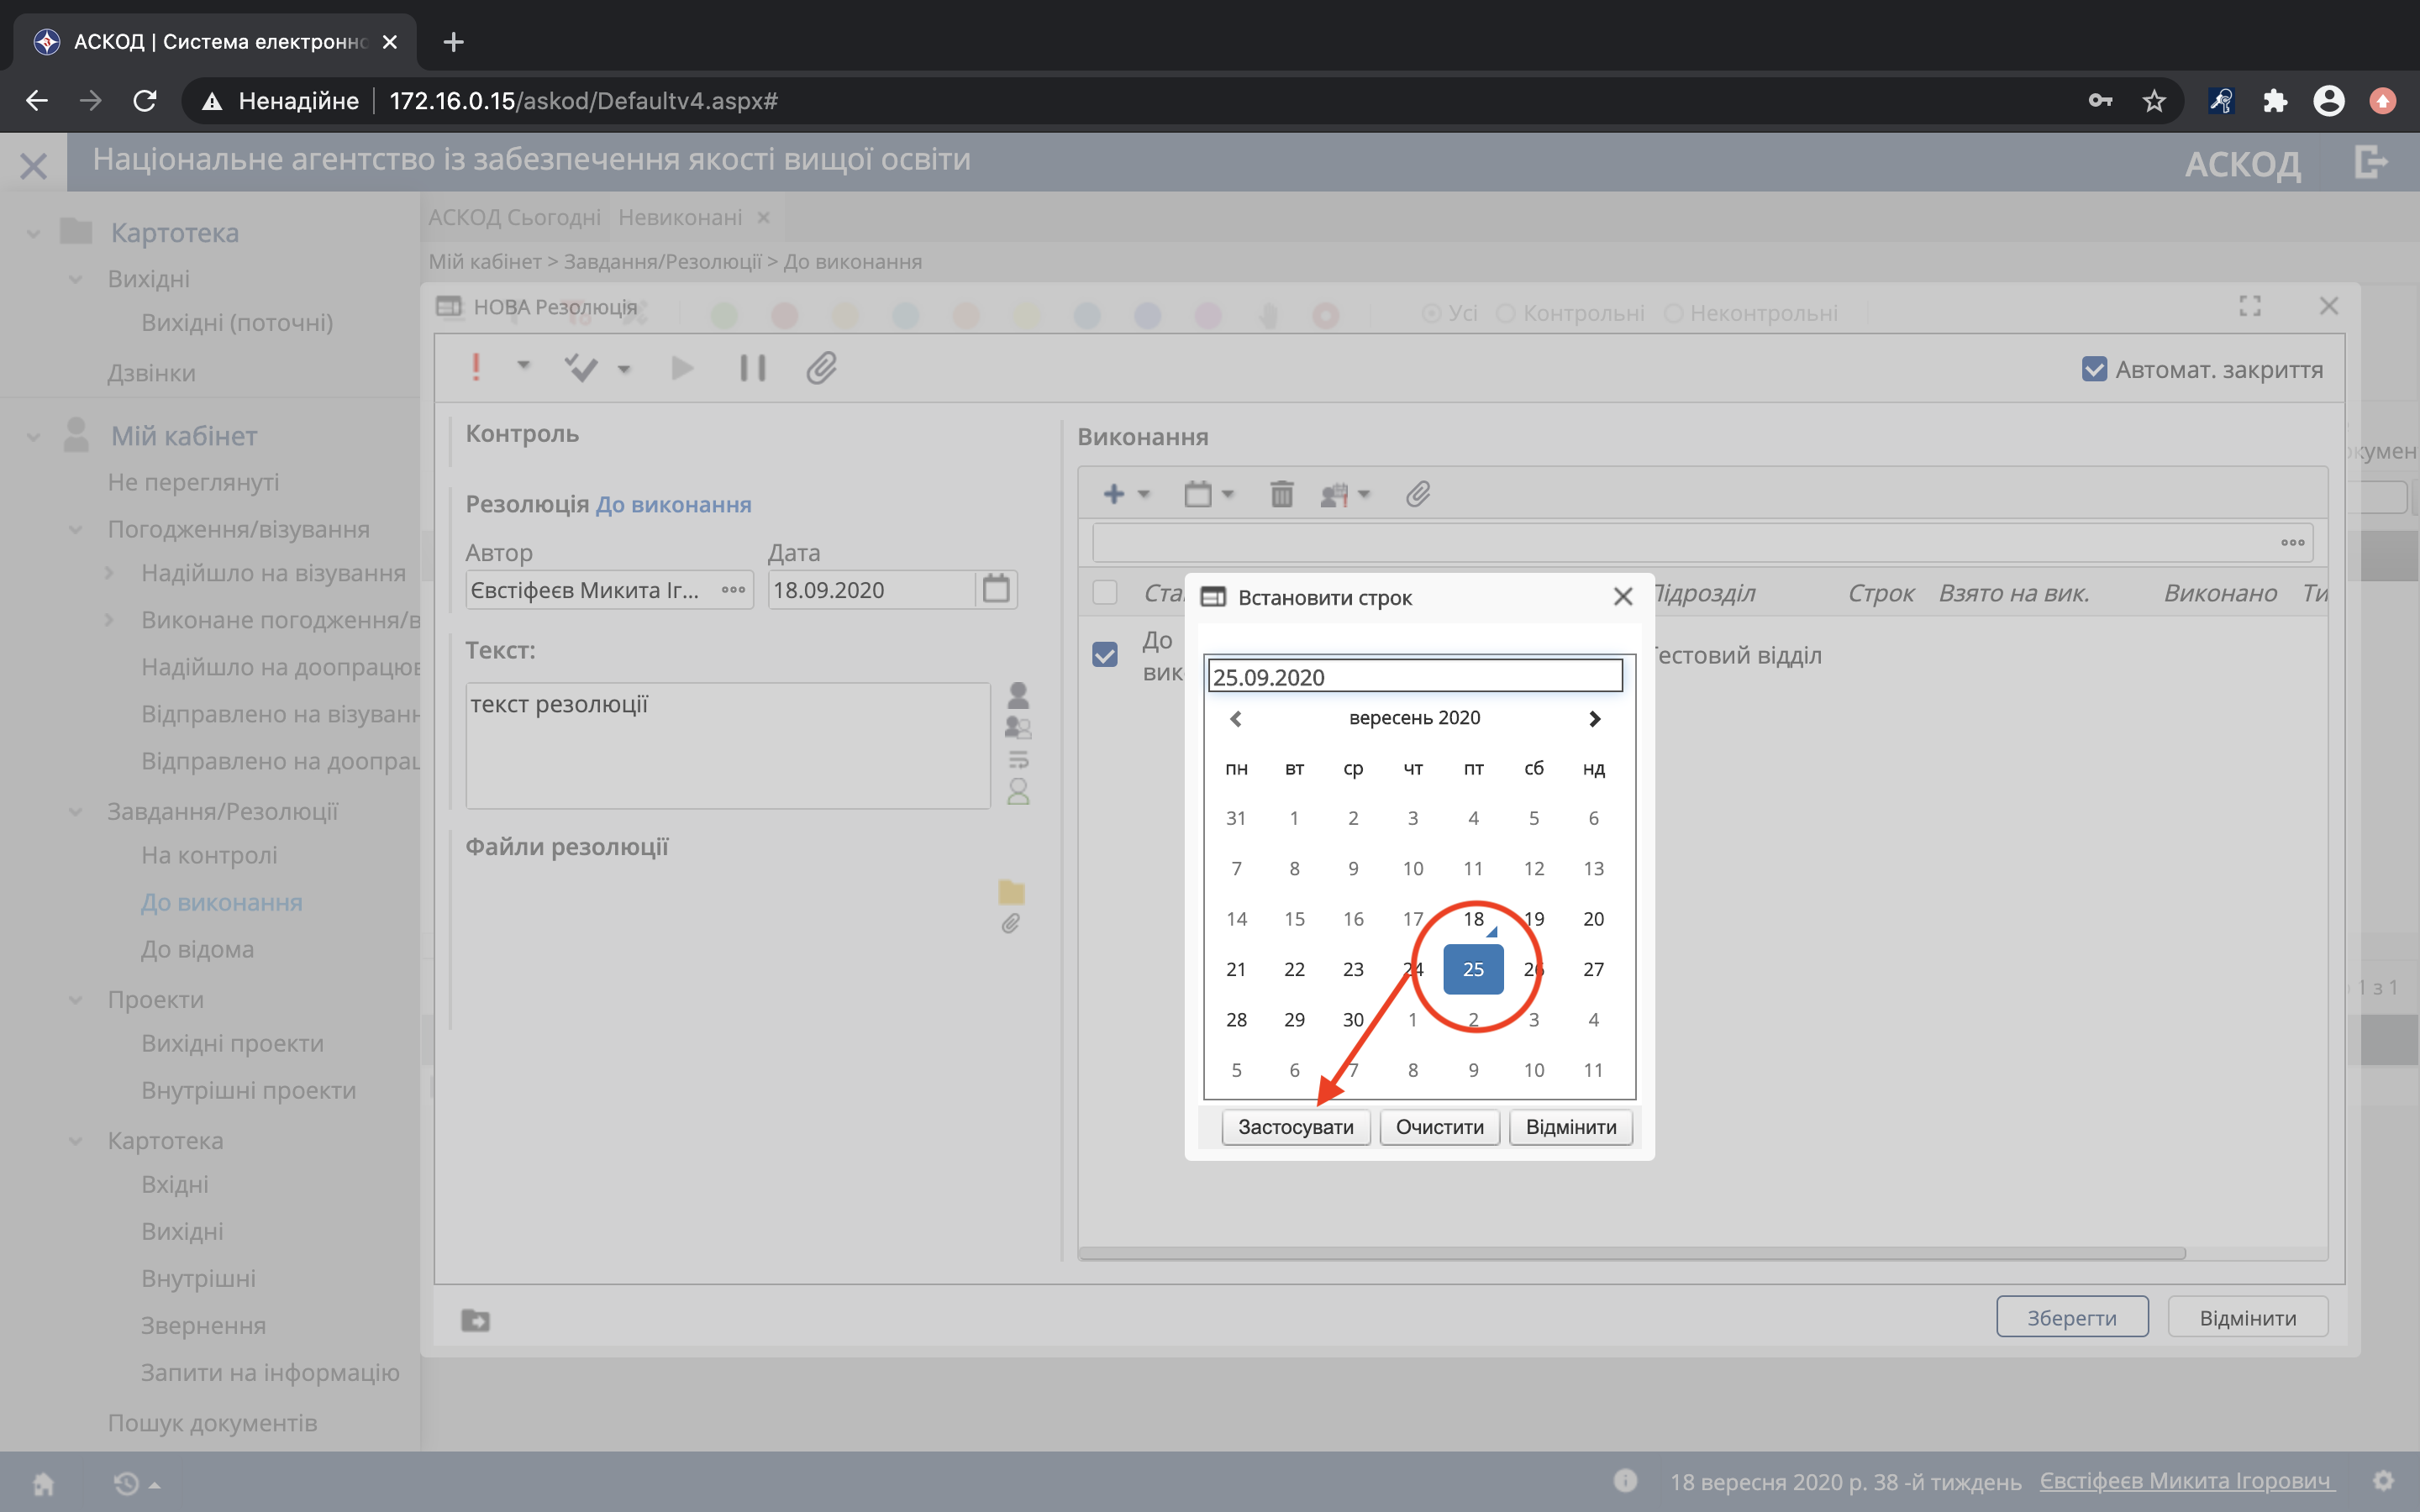Viewport: 2420px width, 1512px height.
Task: Click the pause icon in resolution toolbar
Action: point(752,368)
